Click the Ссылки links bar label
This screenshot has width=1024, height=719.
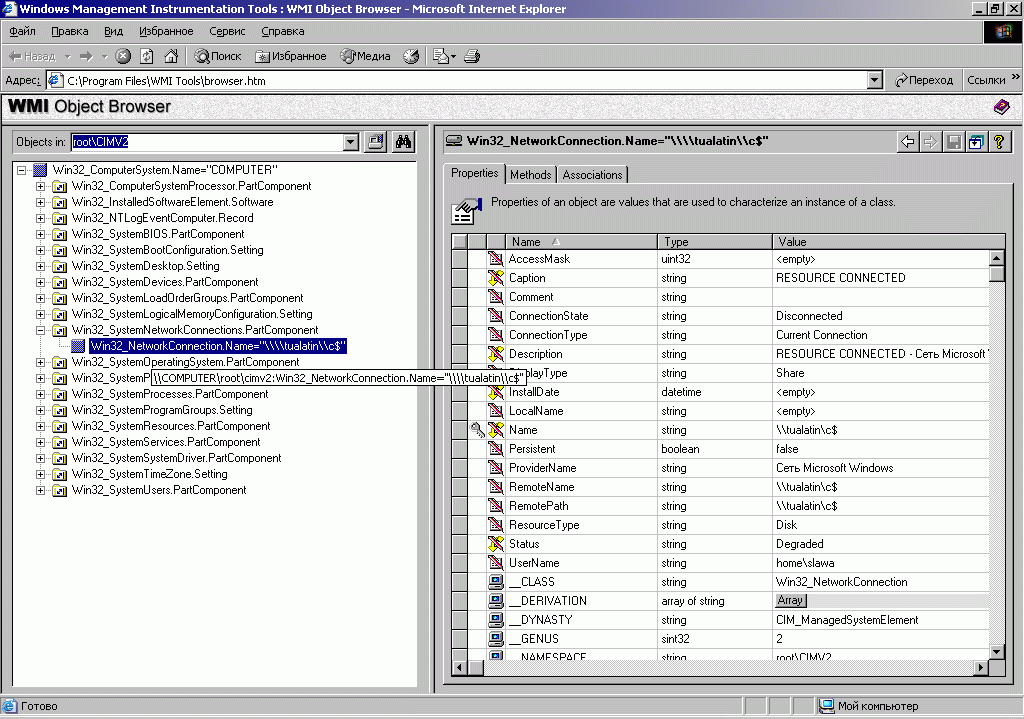(986, 80)
